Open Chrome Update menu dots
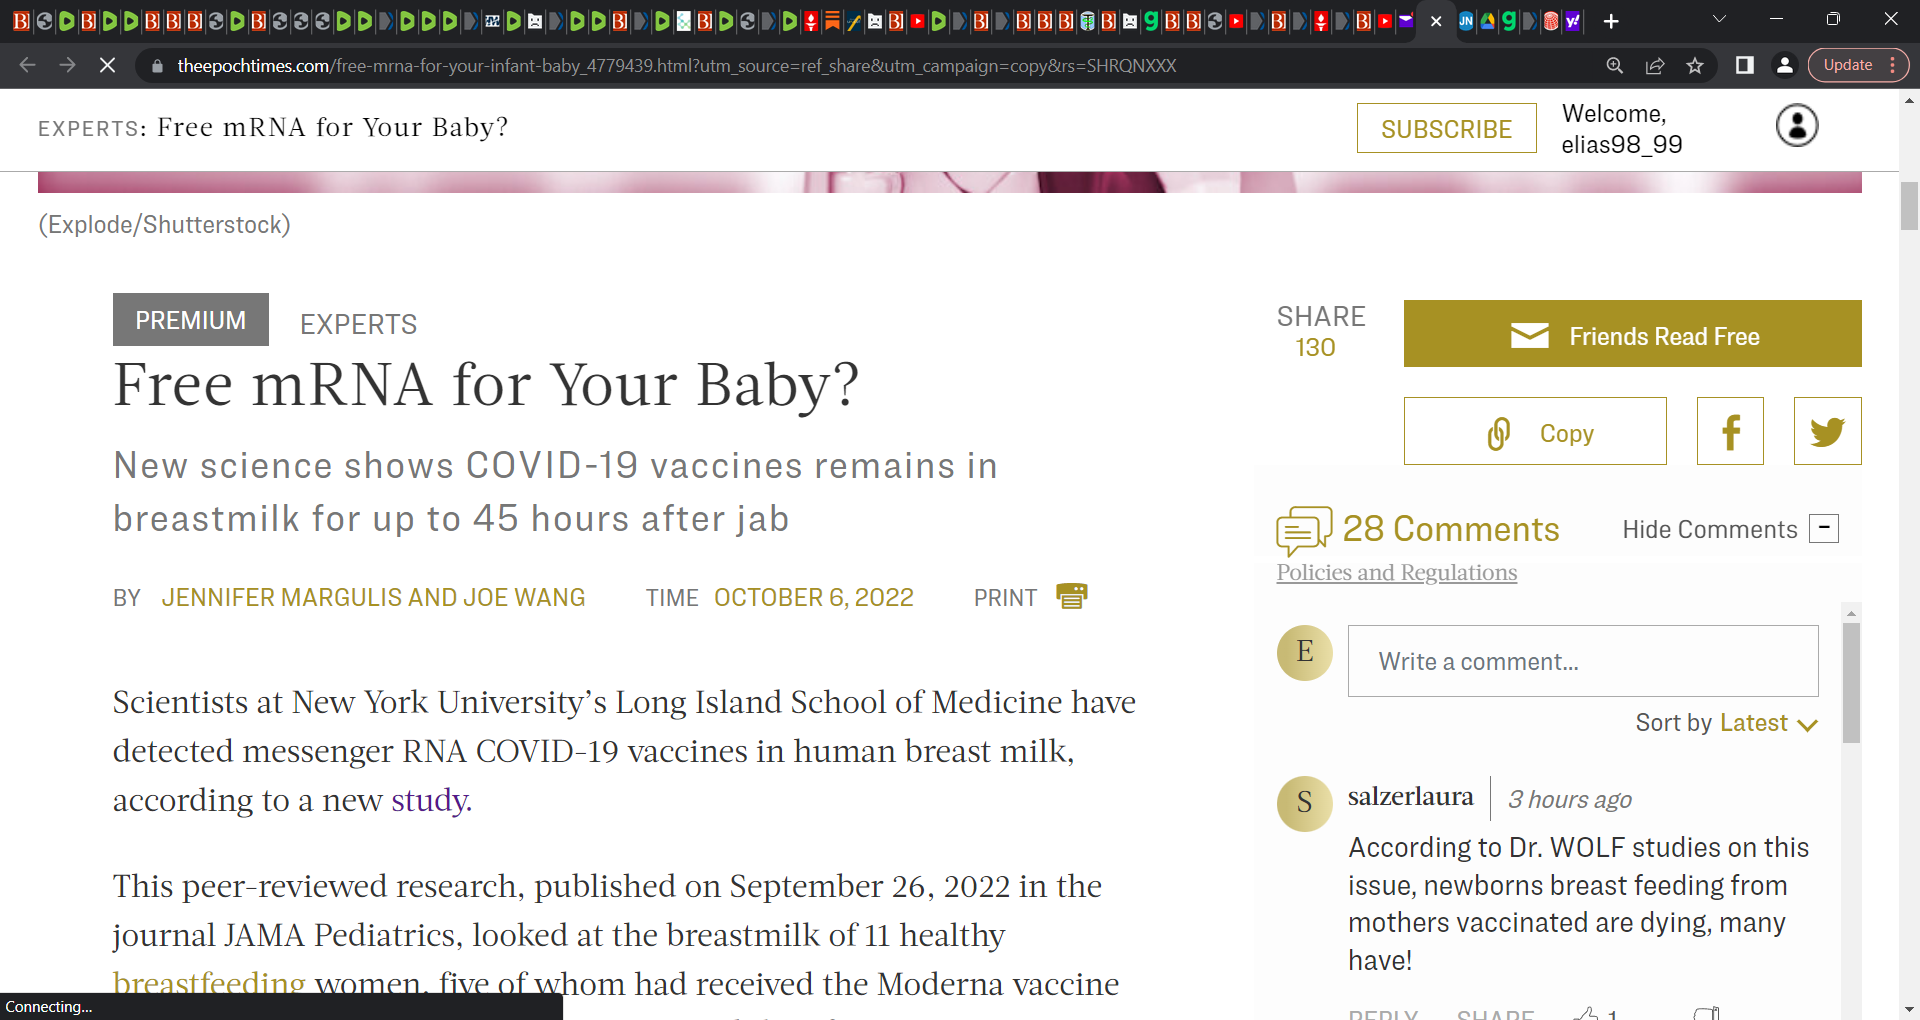Viewport: 1920px width, 1020px height. (x=1893, y=65)
